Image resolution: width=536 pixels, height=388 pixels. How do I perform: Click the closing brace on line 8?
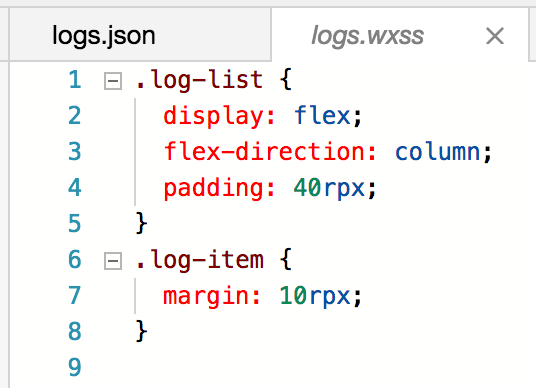(x=142, y=331)
